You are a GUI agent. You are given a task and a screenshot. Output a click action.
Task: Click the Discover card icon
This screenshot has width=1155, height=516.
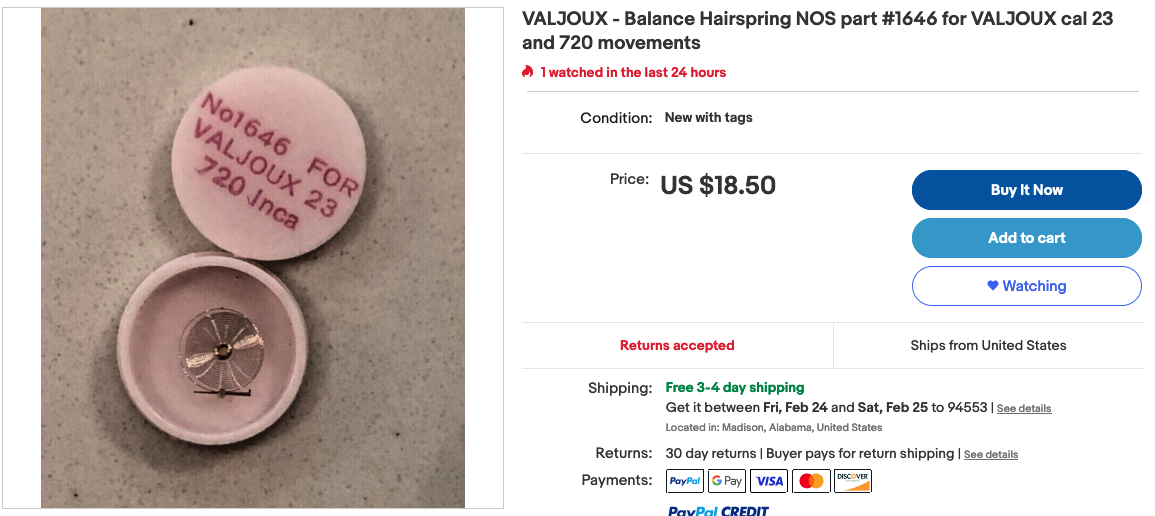point(853,481)
